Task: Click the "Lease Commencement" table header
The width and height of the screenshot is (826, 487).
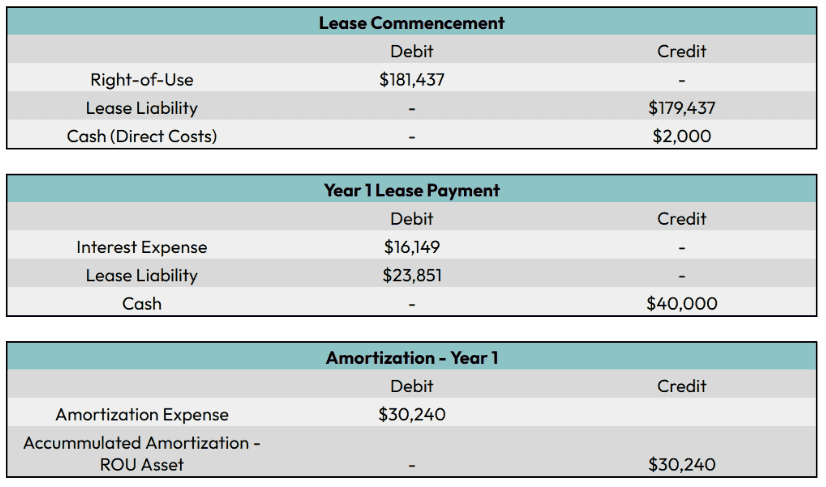Action: [412, 22]
